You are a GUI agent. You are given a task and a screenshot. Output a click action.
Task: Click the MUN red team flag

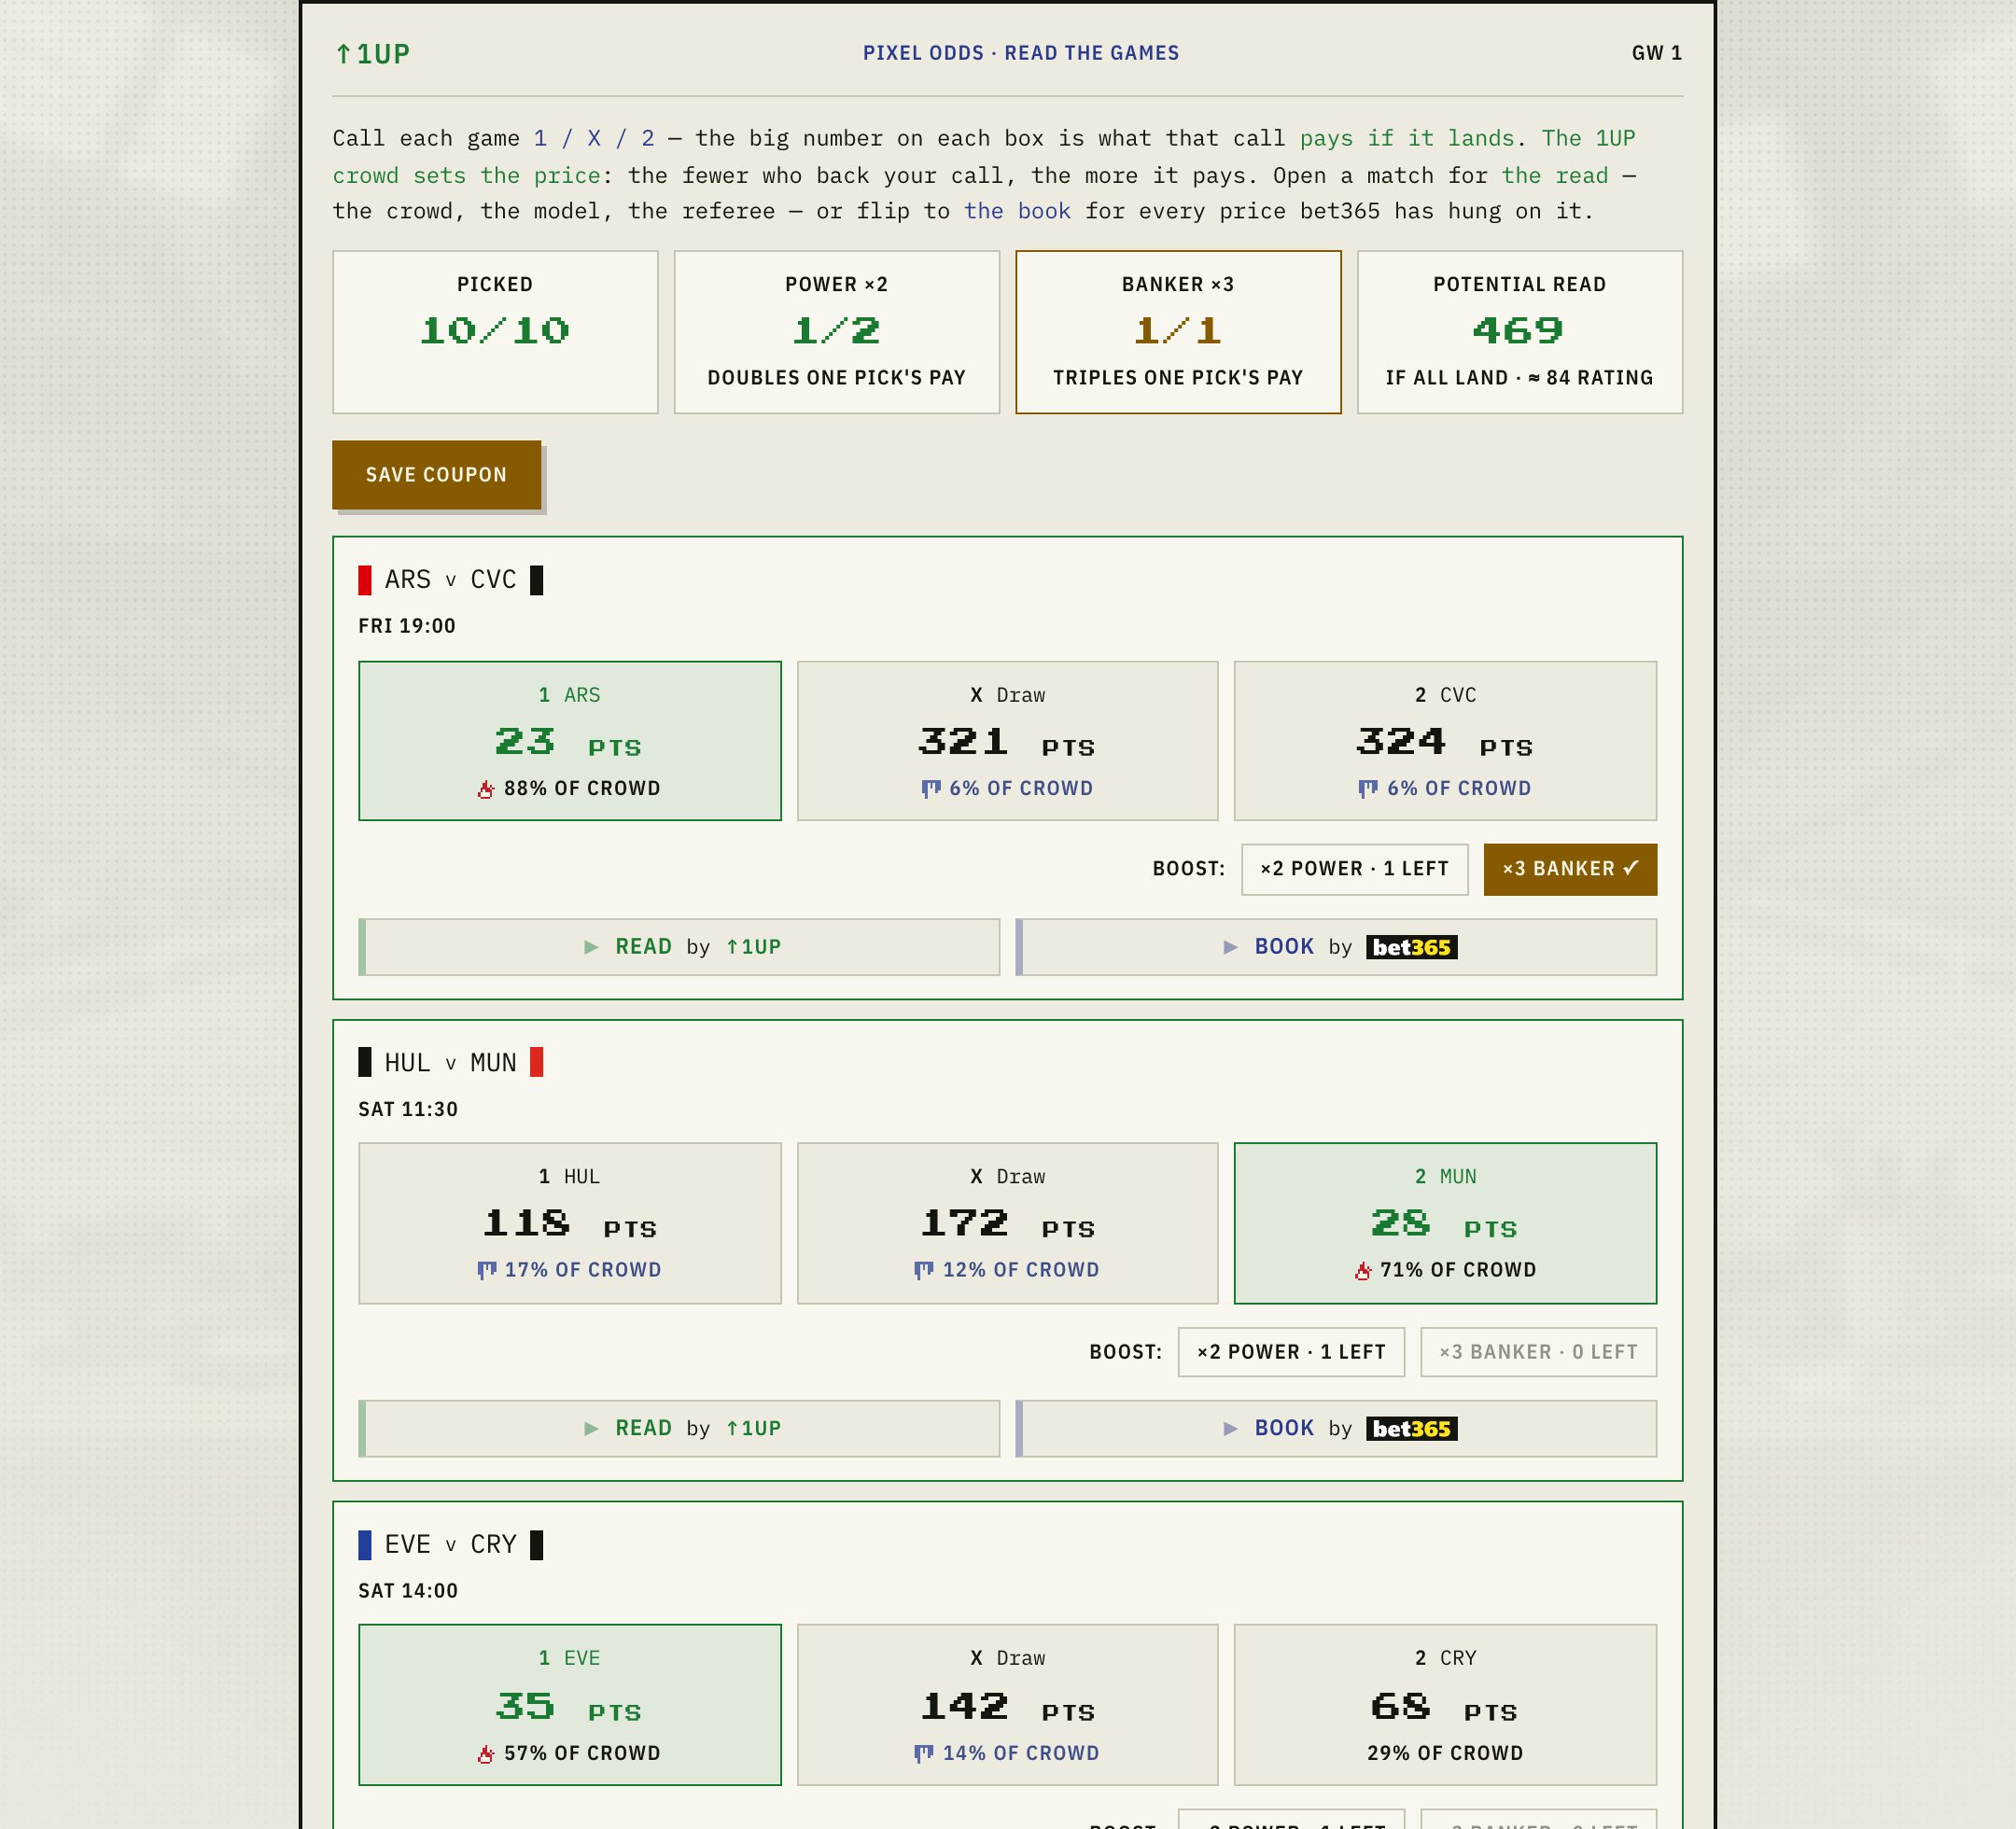537,1062
